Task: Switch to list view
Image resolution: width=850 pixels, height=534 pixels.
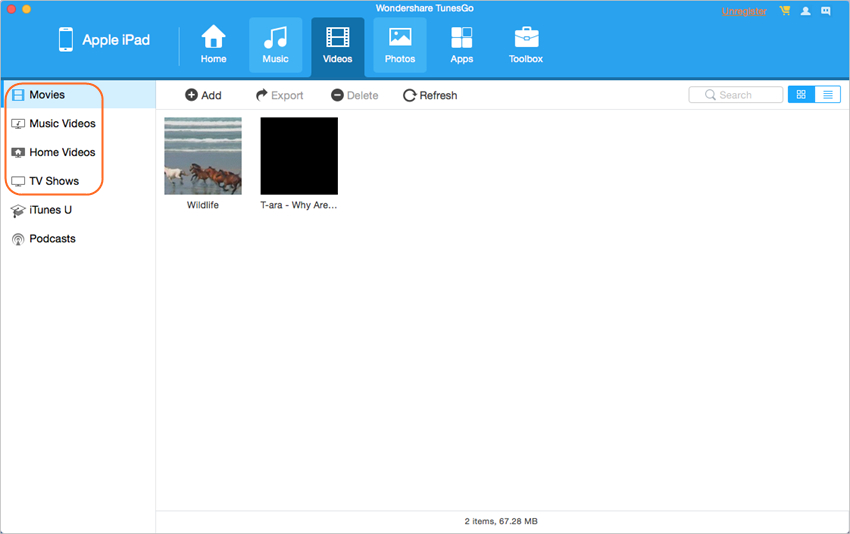Action: 828,95
